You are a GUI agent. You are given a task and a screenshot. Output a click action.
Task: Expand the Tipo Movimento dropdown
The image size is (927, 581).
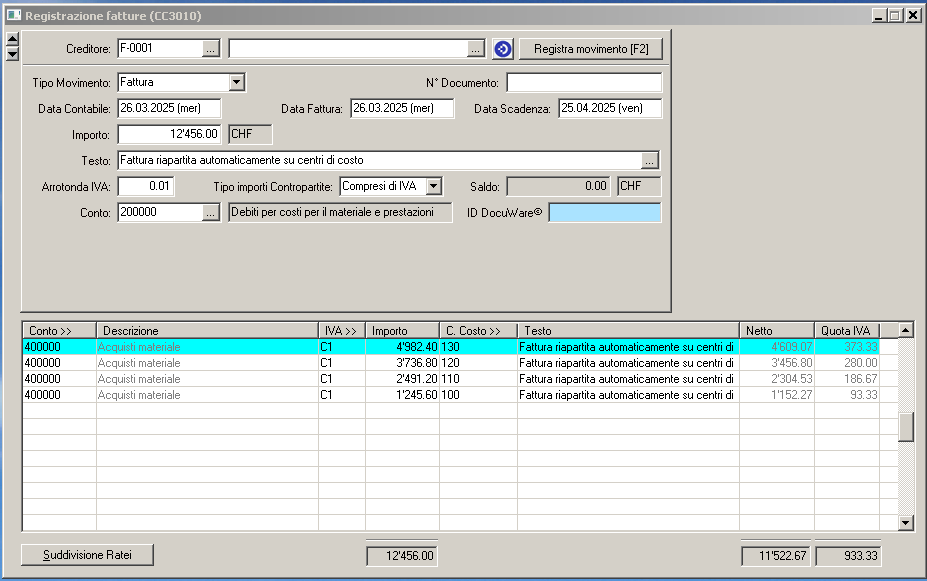click(x=237, y=82)
